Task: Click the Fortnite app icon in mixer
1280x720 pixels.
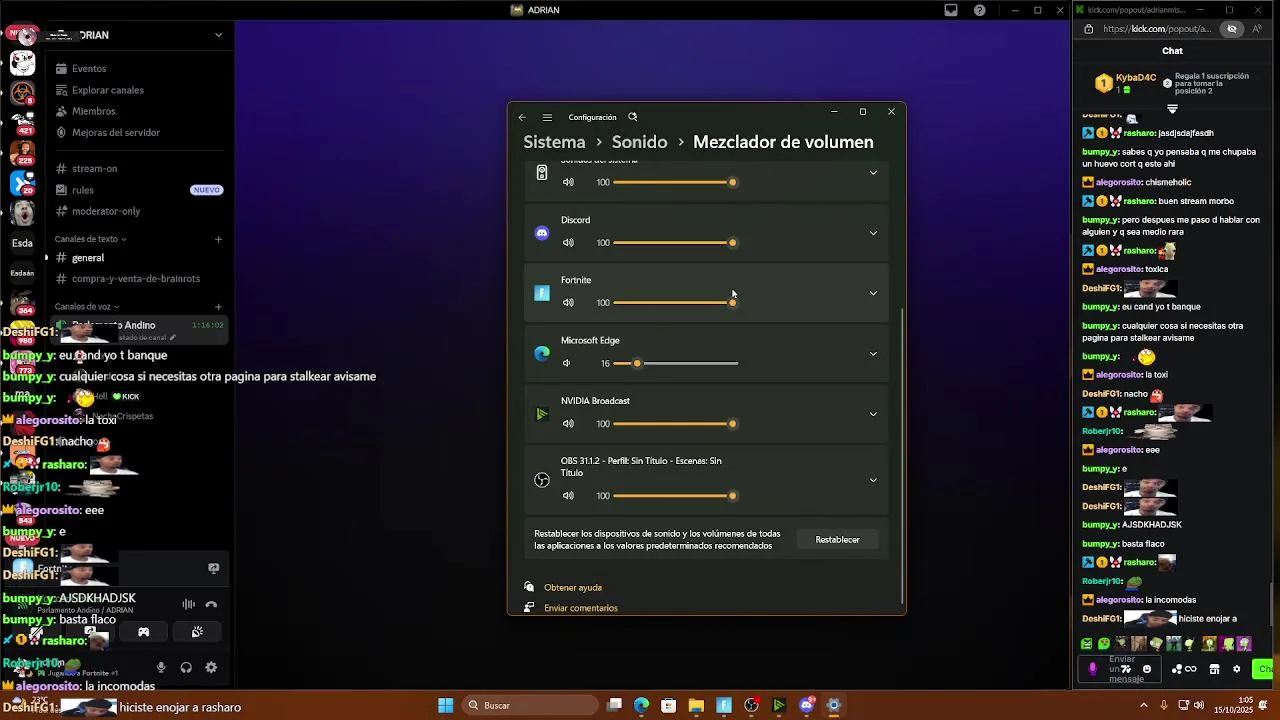Action: click(x=542, y=293)
